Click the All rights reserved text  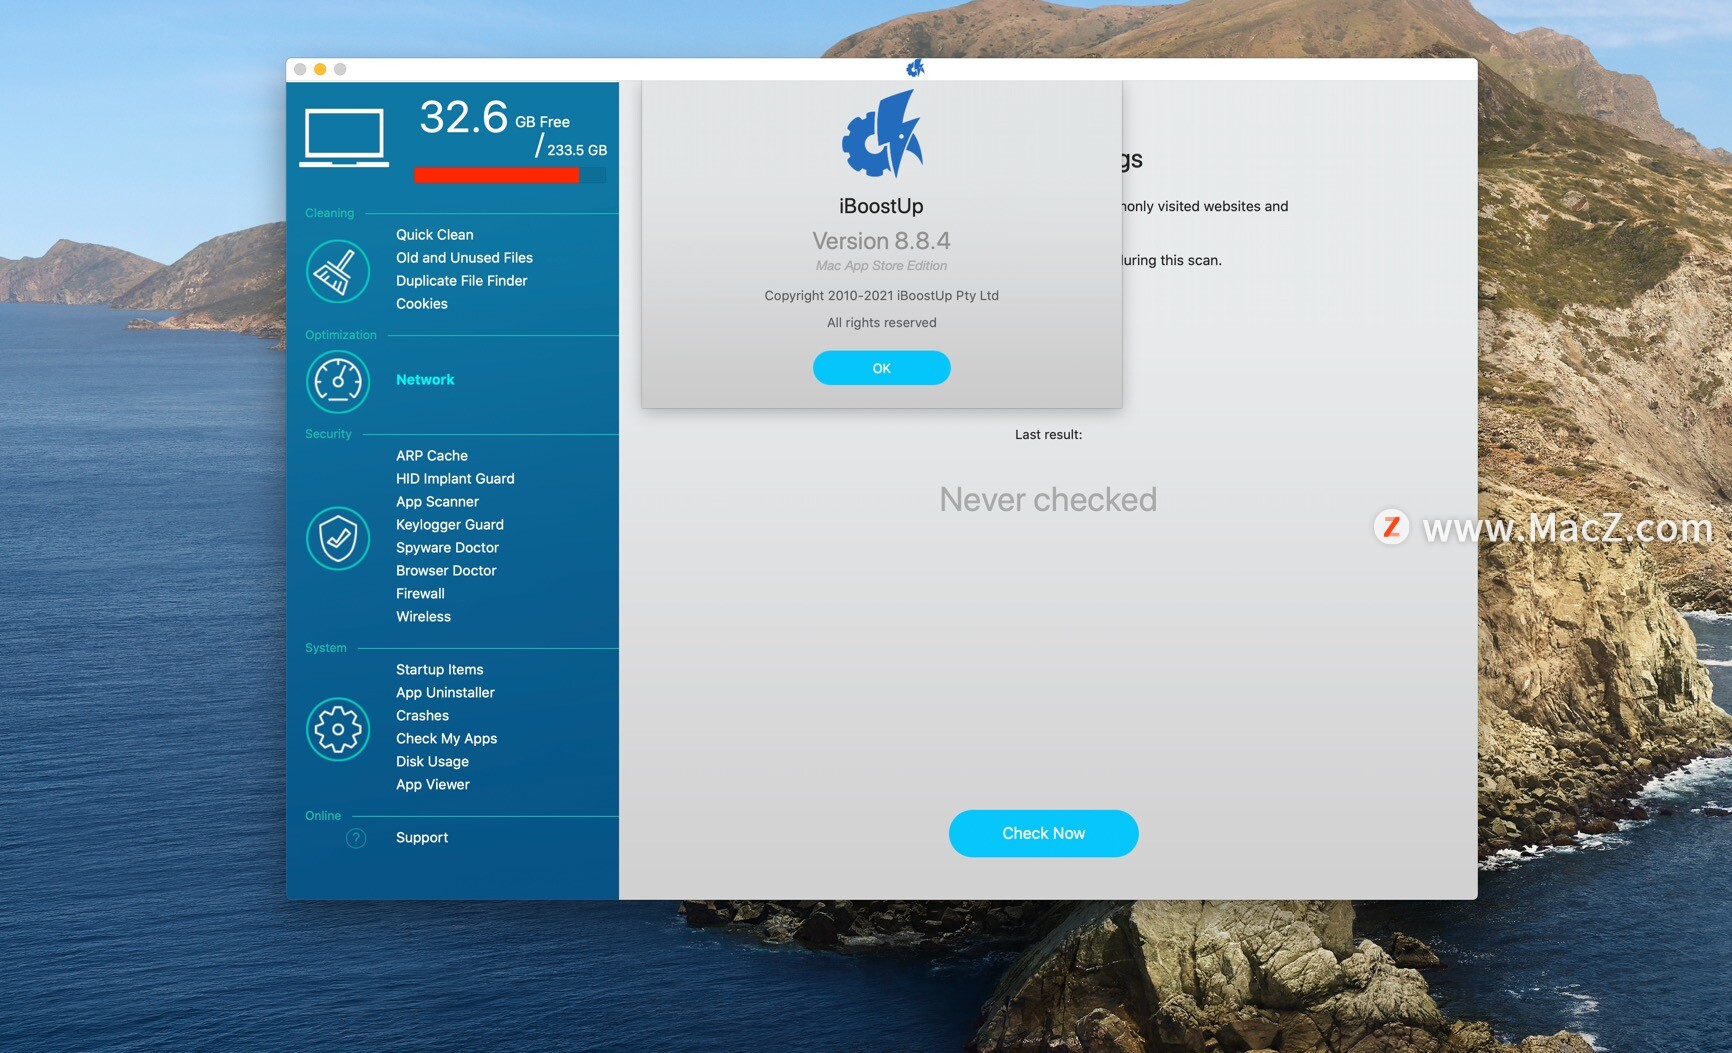881,323
